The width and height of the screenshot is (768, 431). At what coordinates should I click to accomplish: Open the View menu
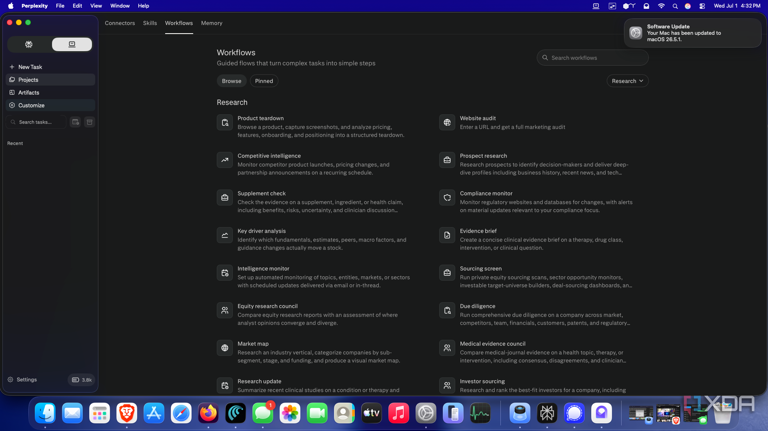pyautogui.click(x=96, y=6)
